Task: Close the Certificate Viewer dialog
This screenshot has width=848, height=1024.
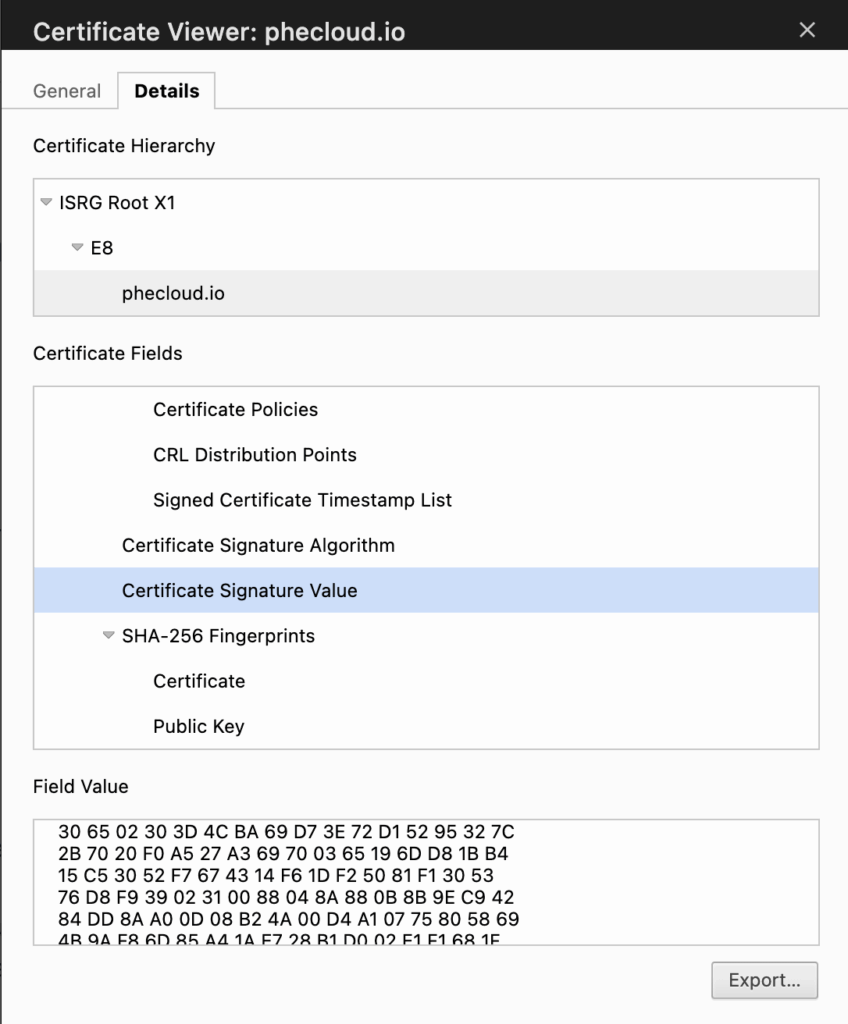Action: click(807, 30)
